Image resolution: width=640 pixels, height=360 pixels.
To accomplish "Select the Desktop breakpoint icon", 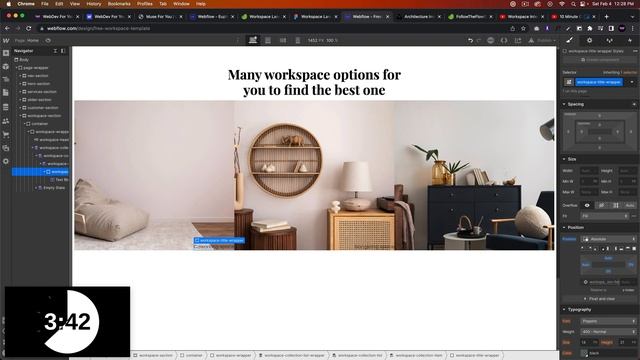I will [253, 40].
